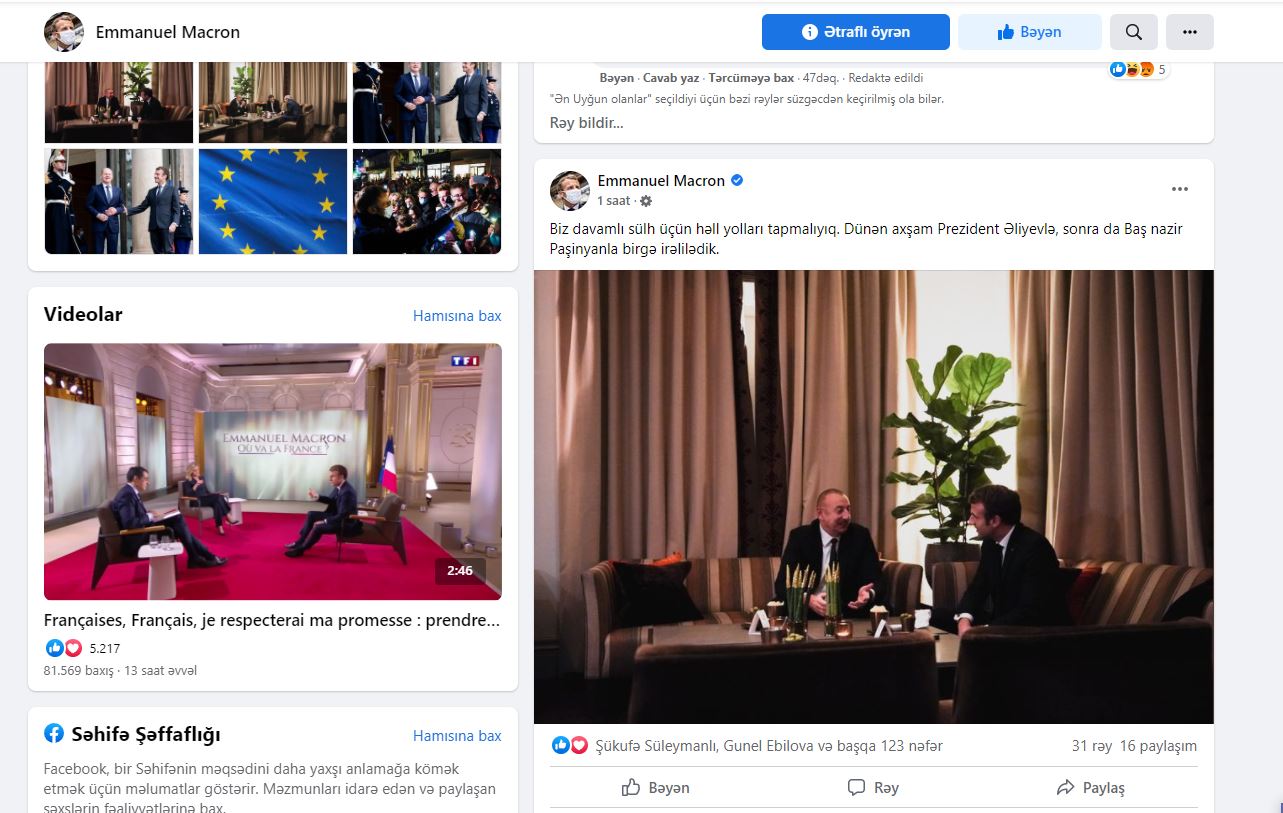Screen dimensions: 1283x813
Task: Open the EU flag photo thumbnail
Action: point(273,201)
